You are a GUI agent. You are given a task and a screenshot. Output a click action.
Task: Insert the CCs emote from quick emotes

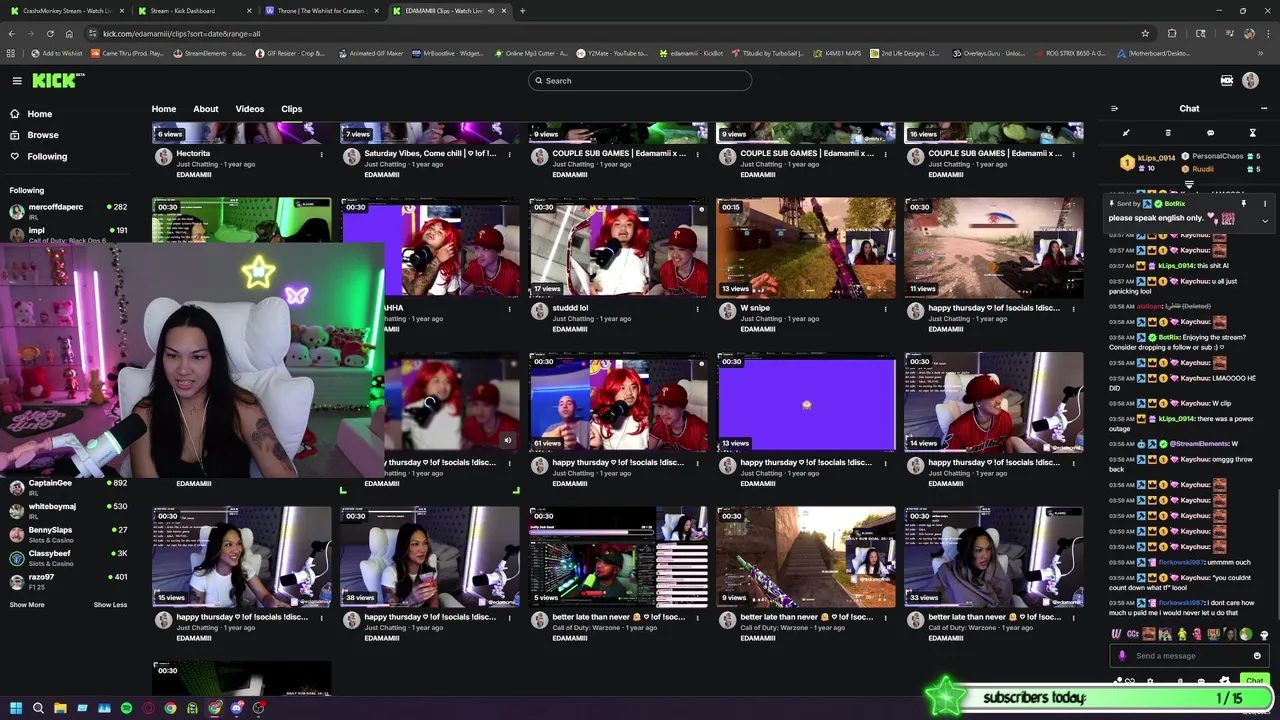click(1133, 634)
